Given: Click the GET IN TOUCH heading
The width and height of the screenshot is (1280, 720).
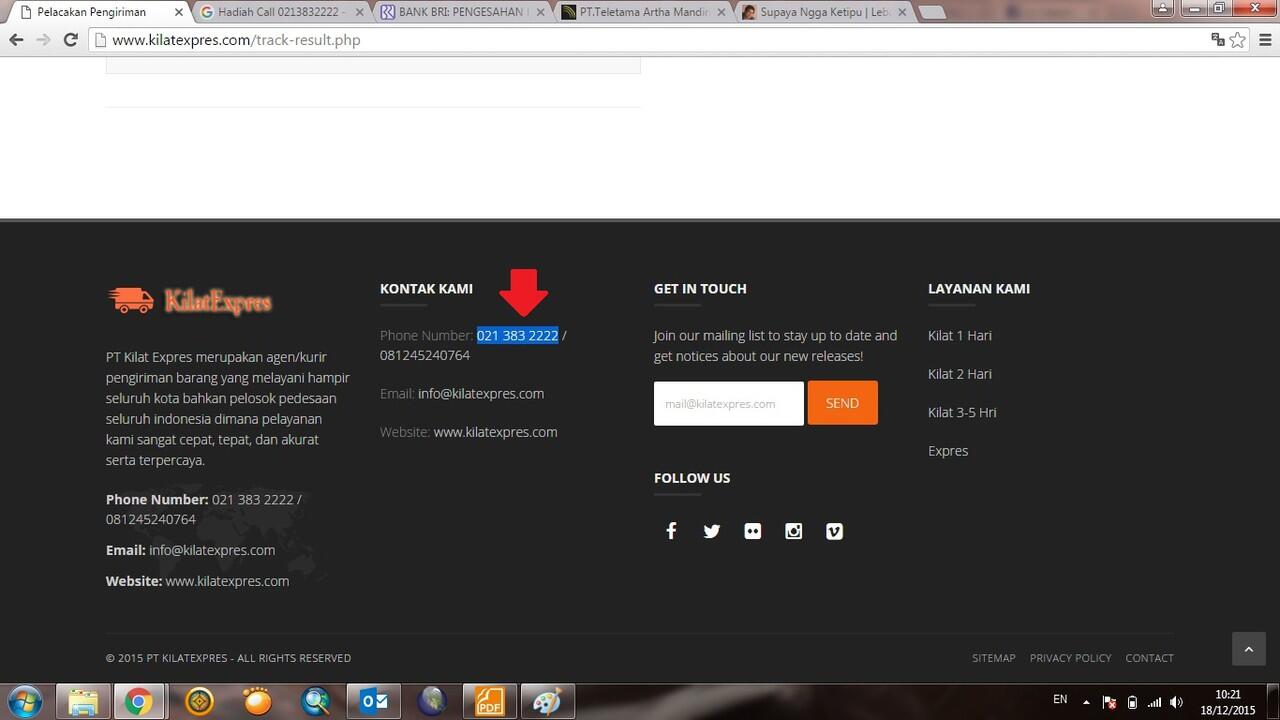Looking at the screenshot, I should [x=700, y=288].
